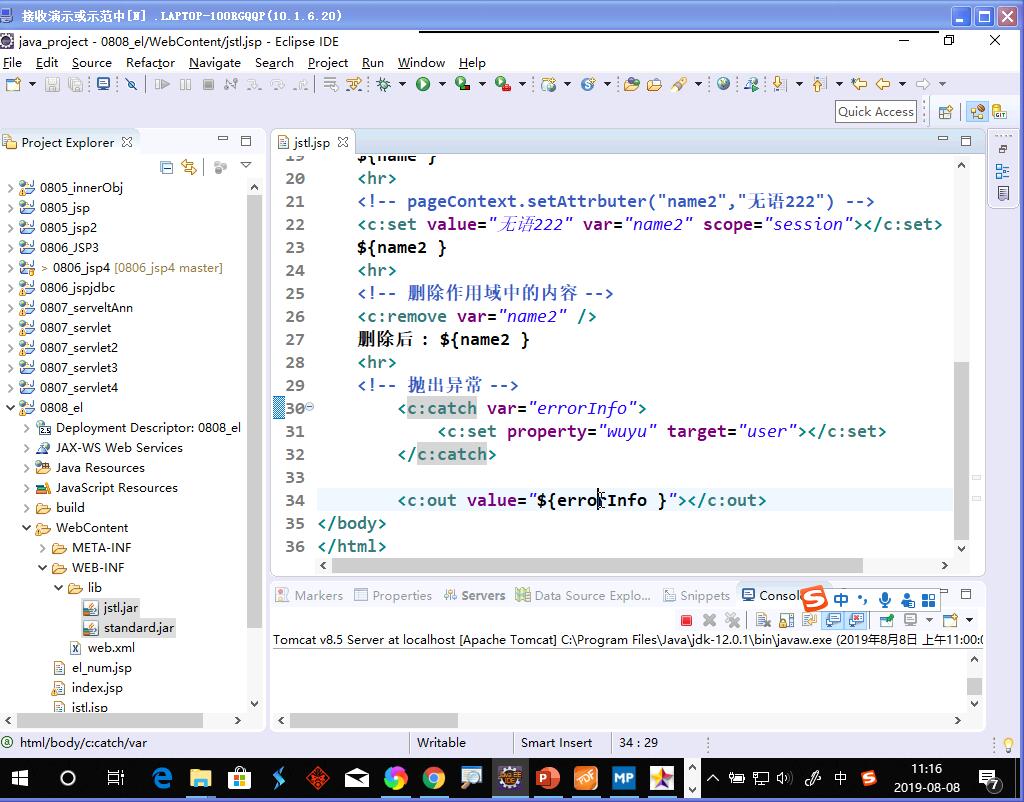
Task: Switch to the Markers tab
Action: click(x=310, y=596)
